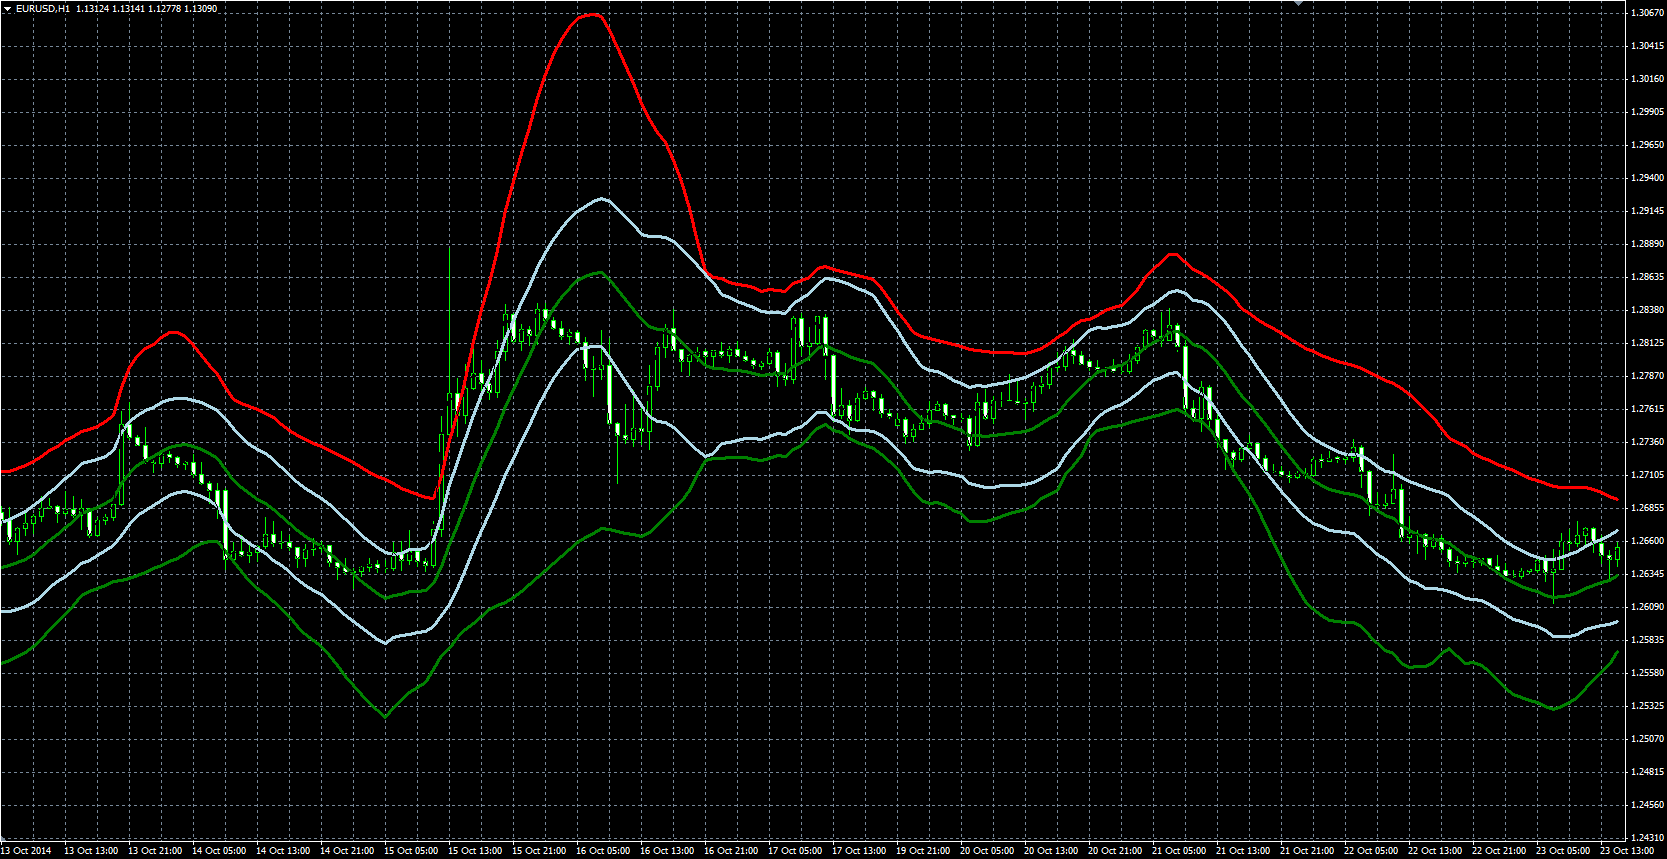1667x859 pixels.
Task: Click the EURUSD,H1 symbol label
Action: pyautogui.click(x=43, y=9)
